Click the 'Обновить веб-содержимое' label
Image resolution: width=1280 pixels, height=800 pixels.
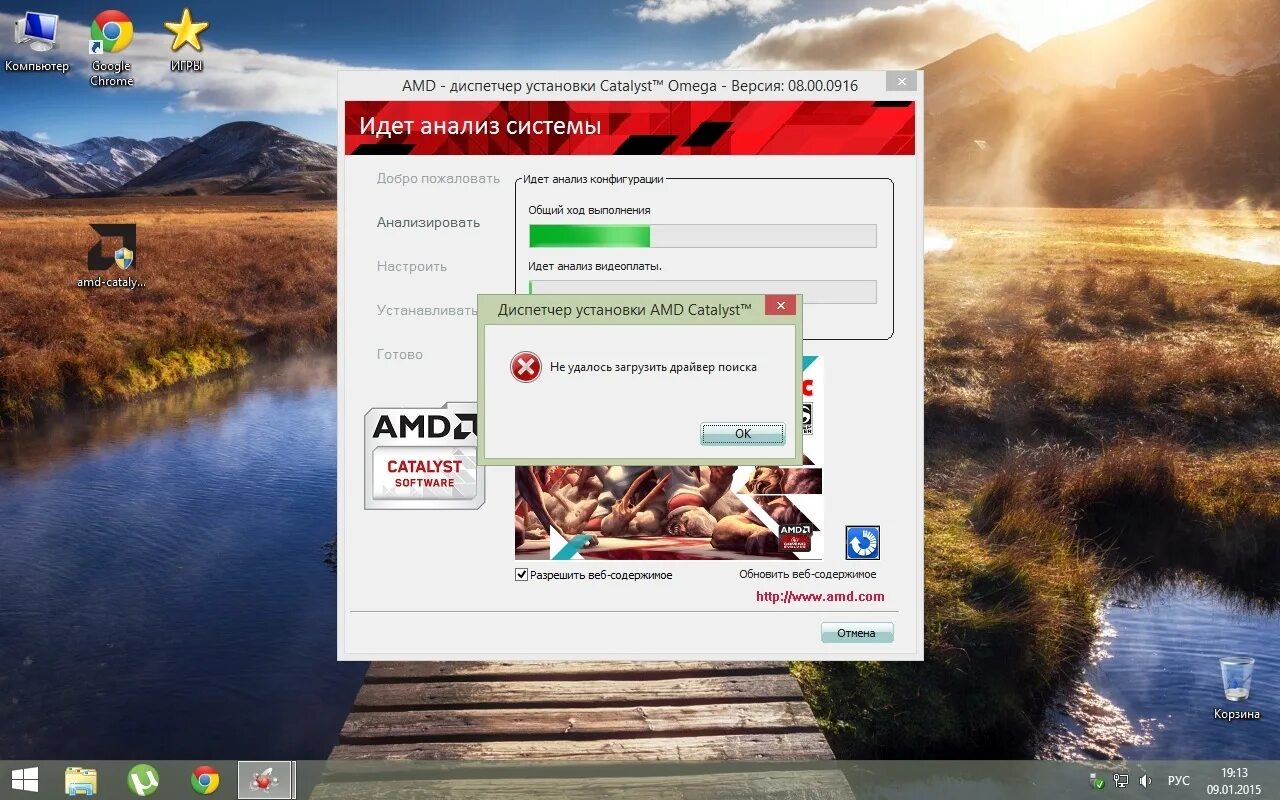pos(808,574)
